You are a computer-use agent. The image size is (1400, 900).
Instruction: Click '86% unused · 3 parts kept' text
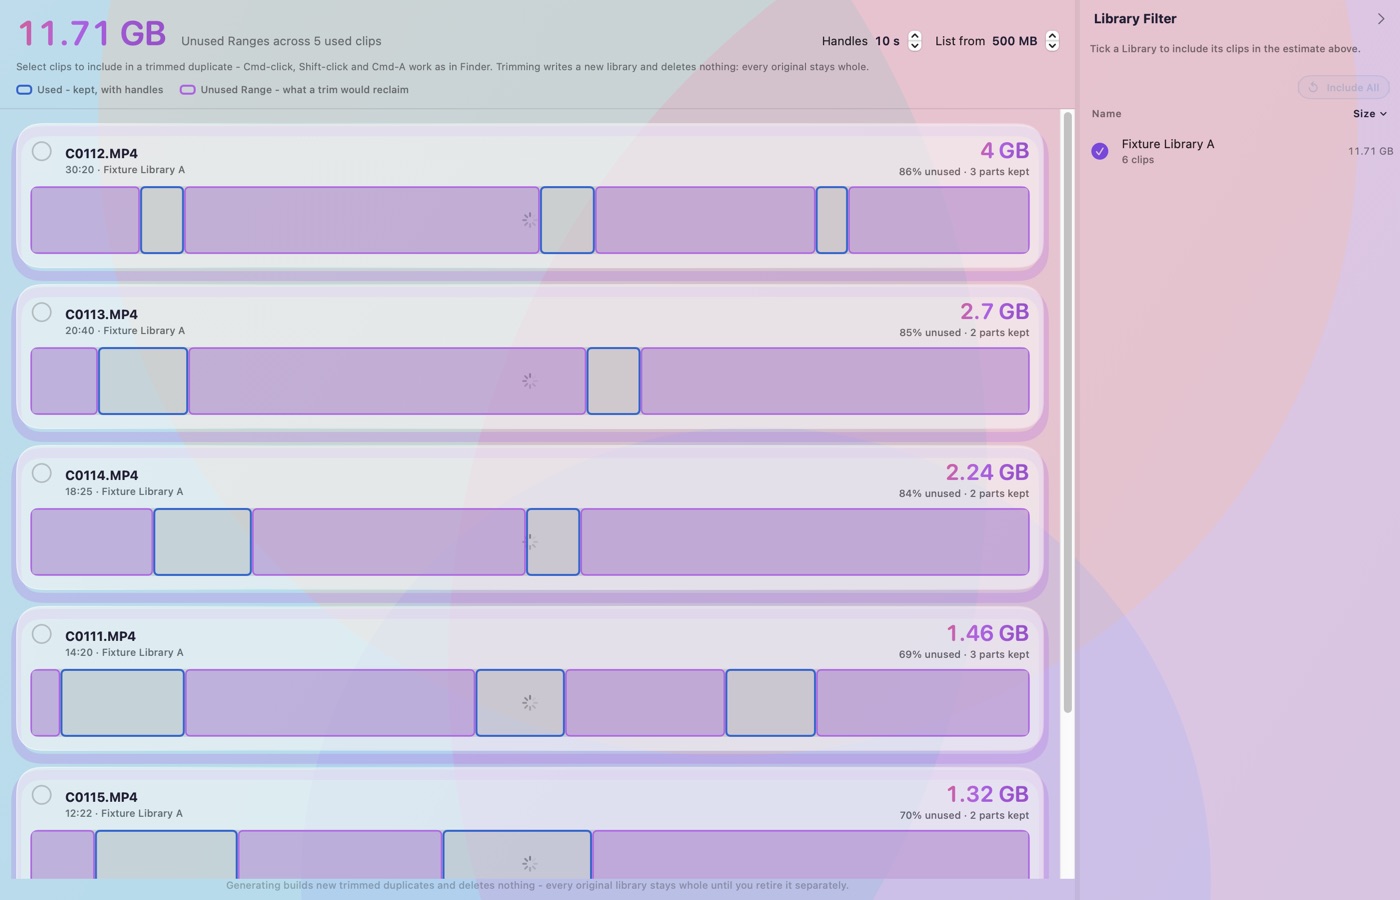[x=964, y=172]
